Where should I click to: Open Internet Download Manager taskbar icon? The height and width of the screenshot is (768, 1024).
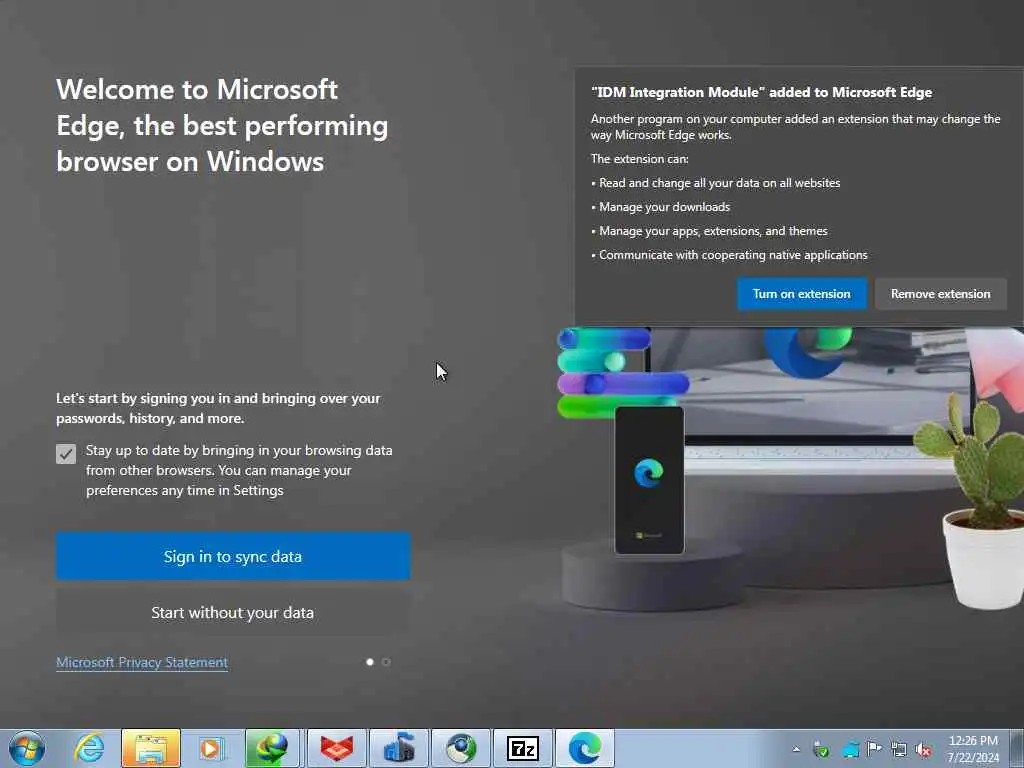pos(272,748)
